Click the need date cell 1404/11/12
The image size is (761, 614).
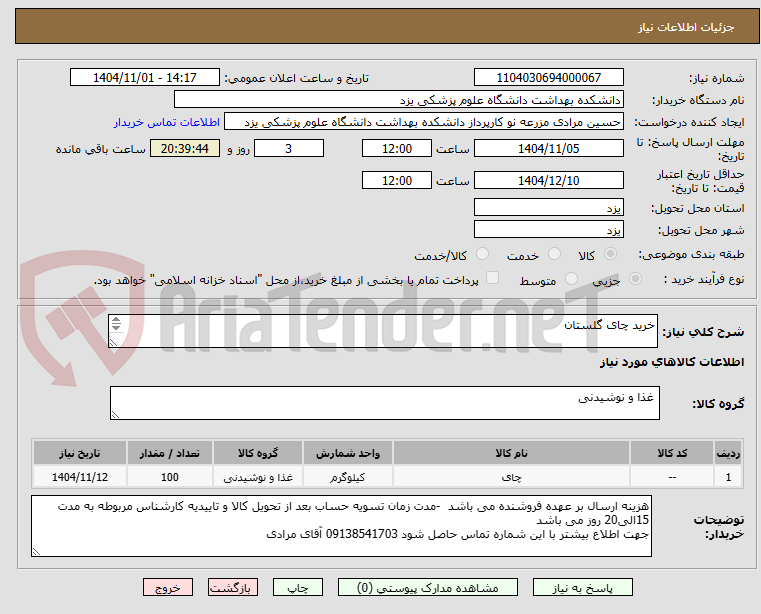tap(80, 477)
